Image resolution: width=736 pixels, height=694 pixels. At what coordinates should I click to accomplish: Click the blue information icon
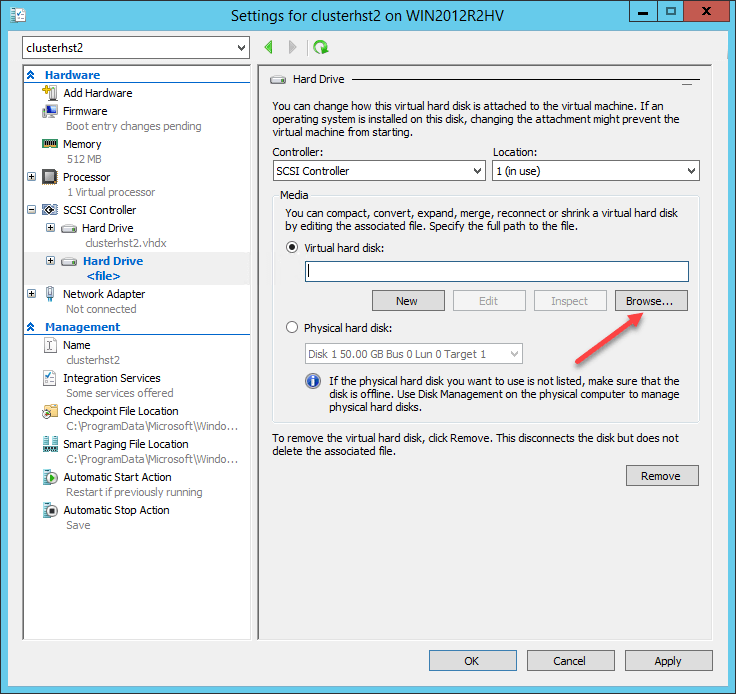point(313,381)
